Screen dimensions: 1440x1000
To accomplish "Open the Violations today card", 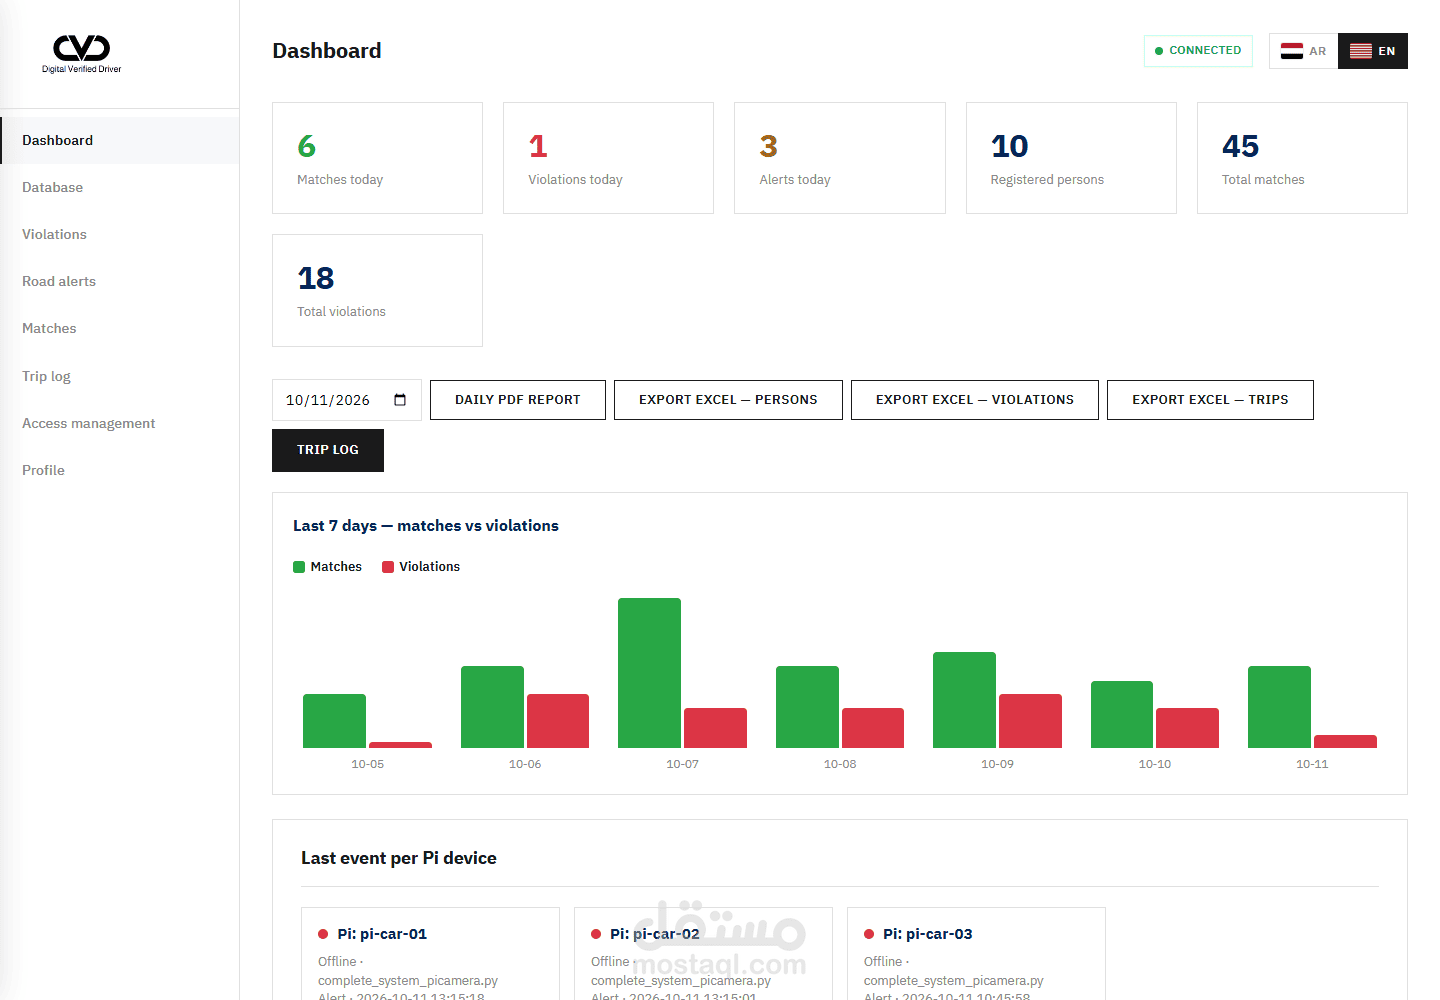I will tap(608, 158).
